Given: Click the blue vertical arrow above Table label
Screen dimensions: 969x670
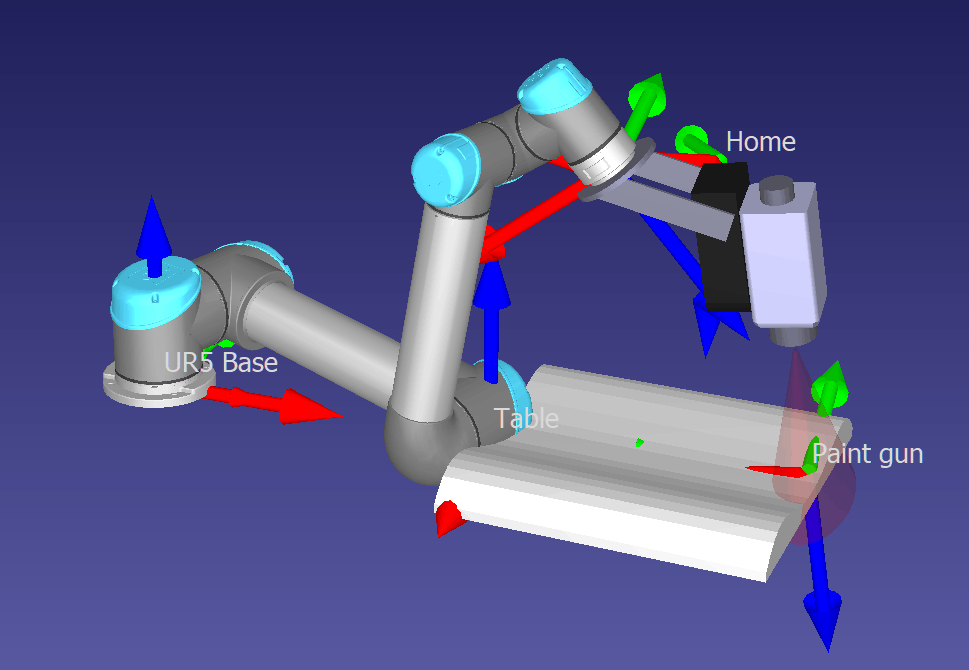Looking at the screenshot, I should [491, 321].
